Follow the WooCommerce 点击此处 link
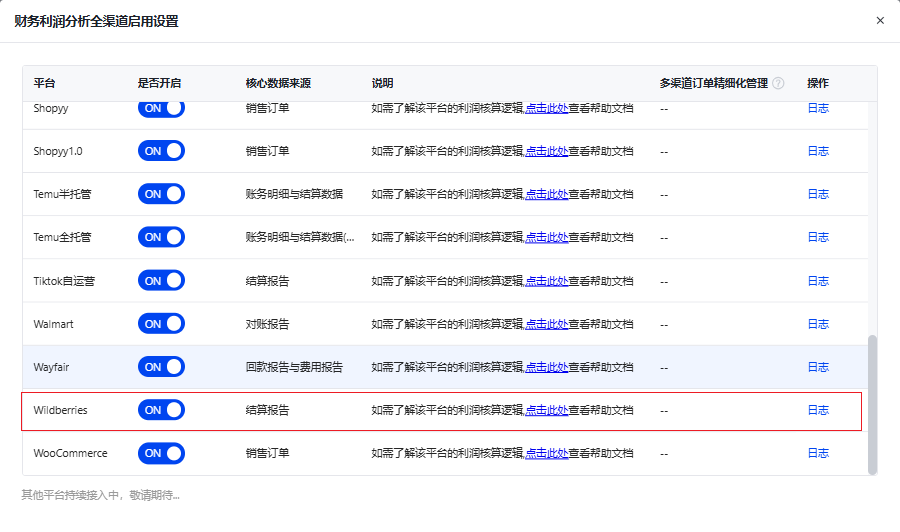The image size is (900, 532). [x=546, y=453]
